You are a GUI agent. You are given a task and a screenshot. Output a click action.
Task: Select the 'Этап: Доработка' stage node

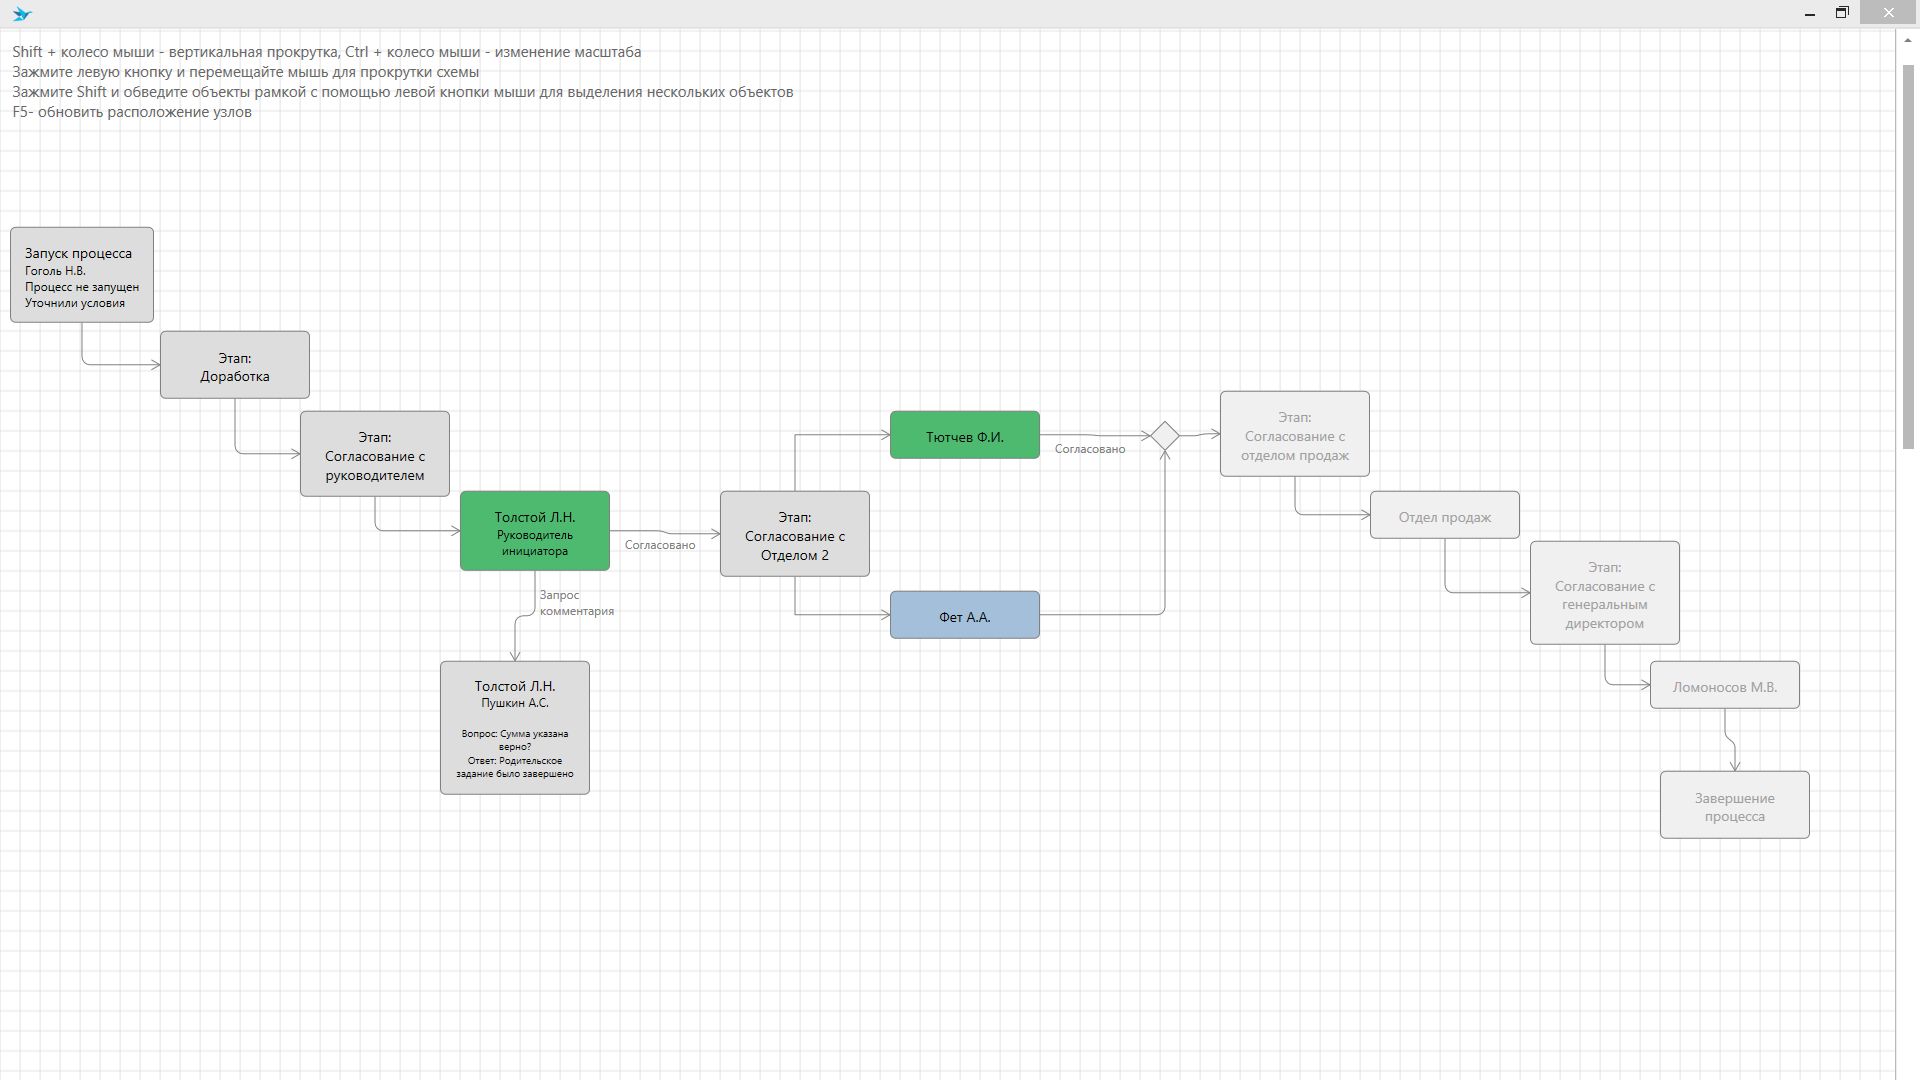(235, 365)
